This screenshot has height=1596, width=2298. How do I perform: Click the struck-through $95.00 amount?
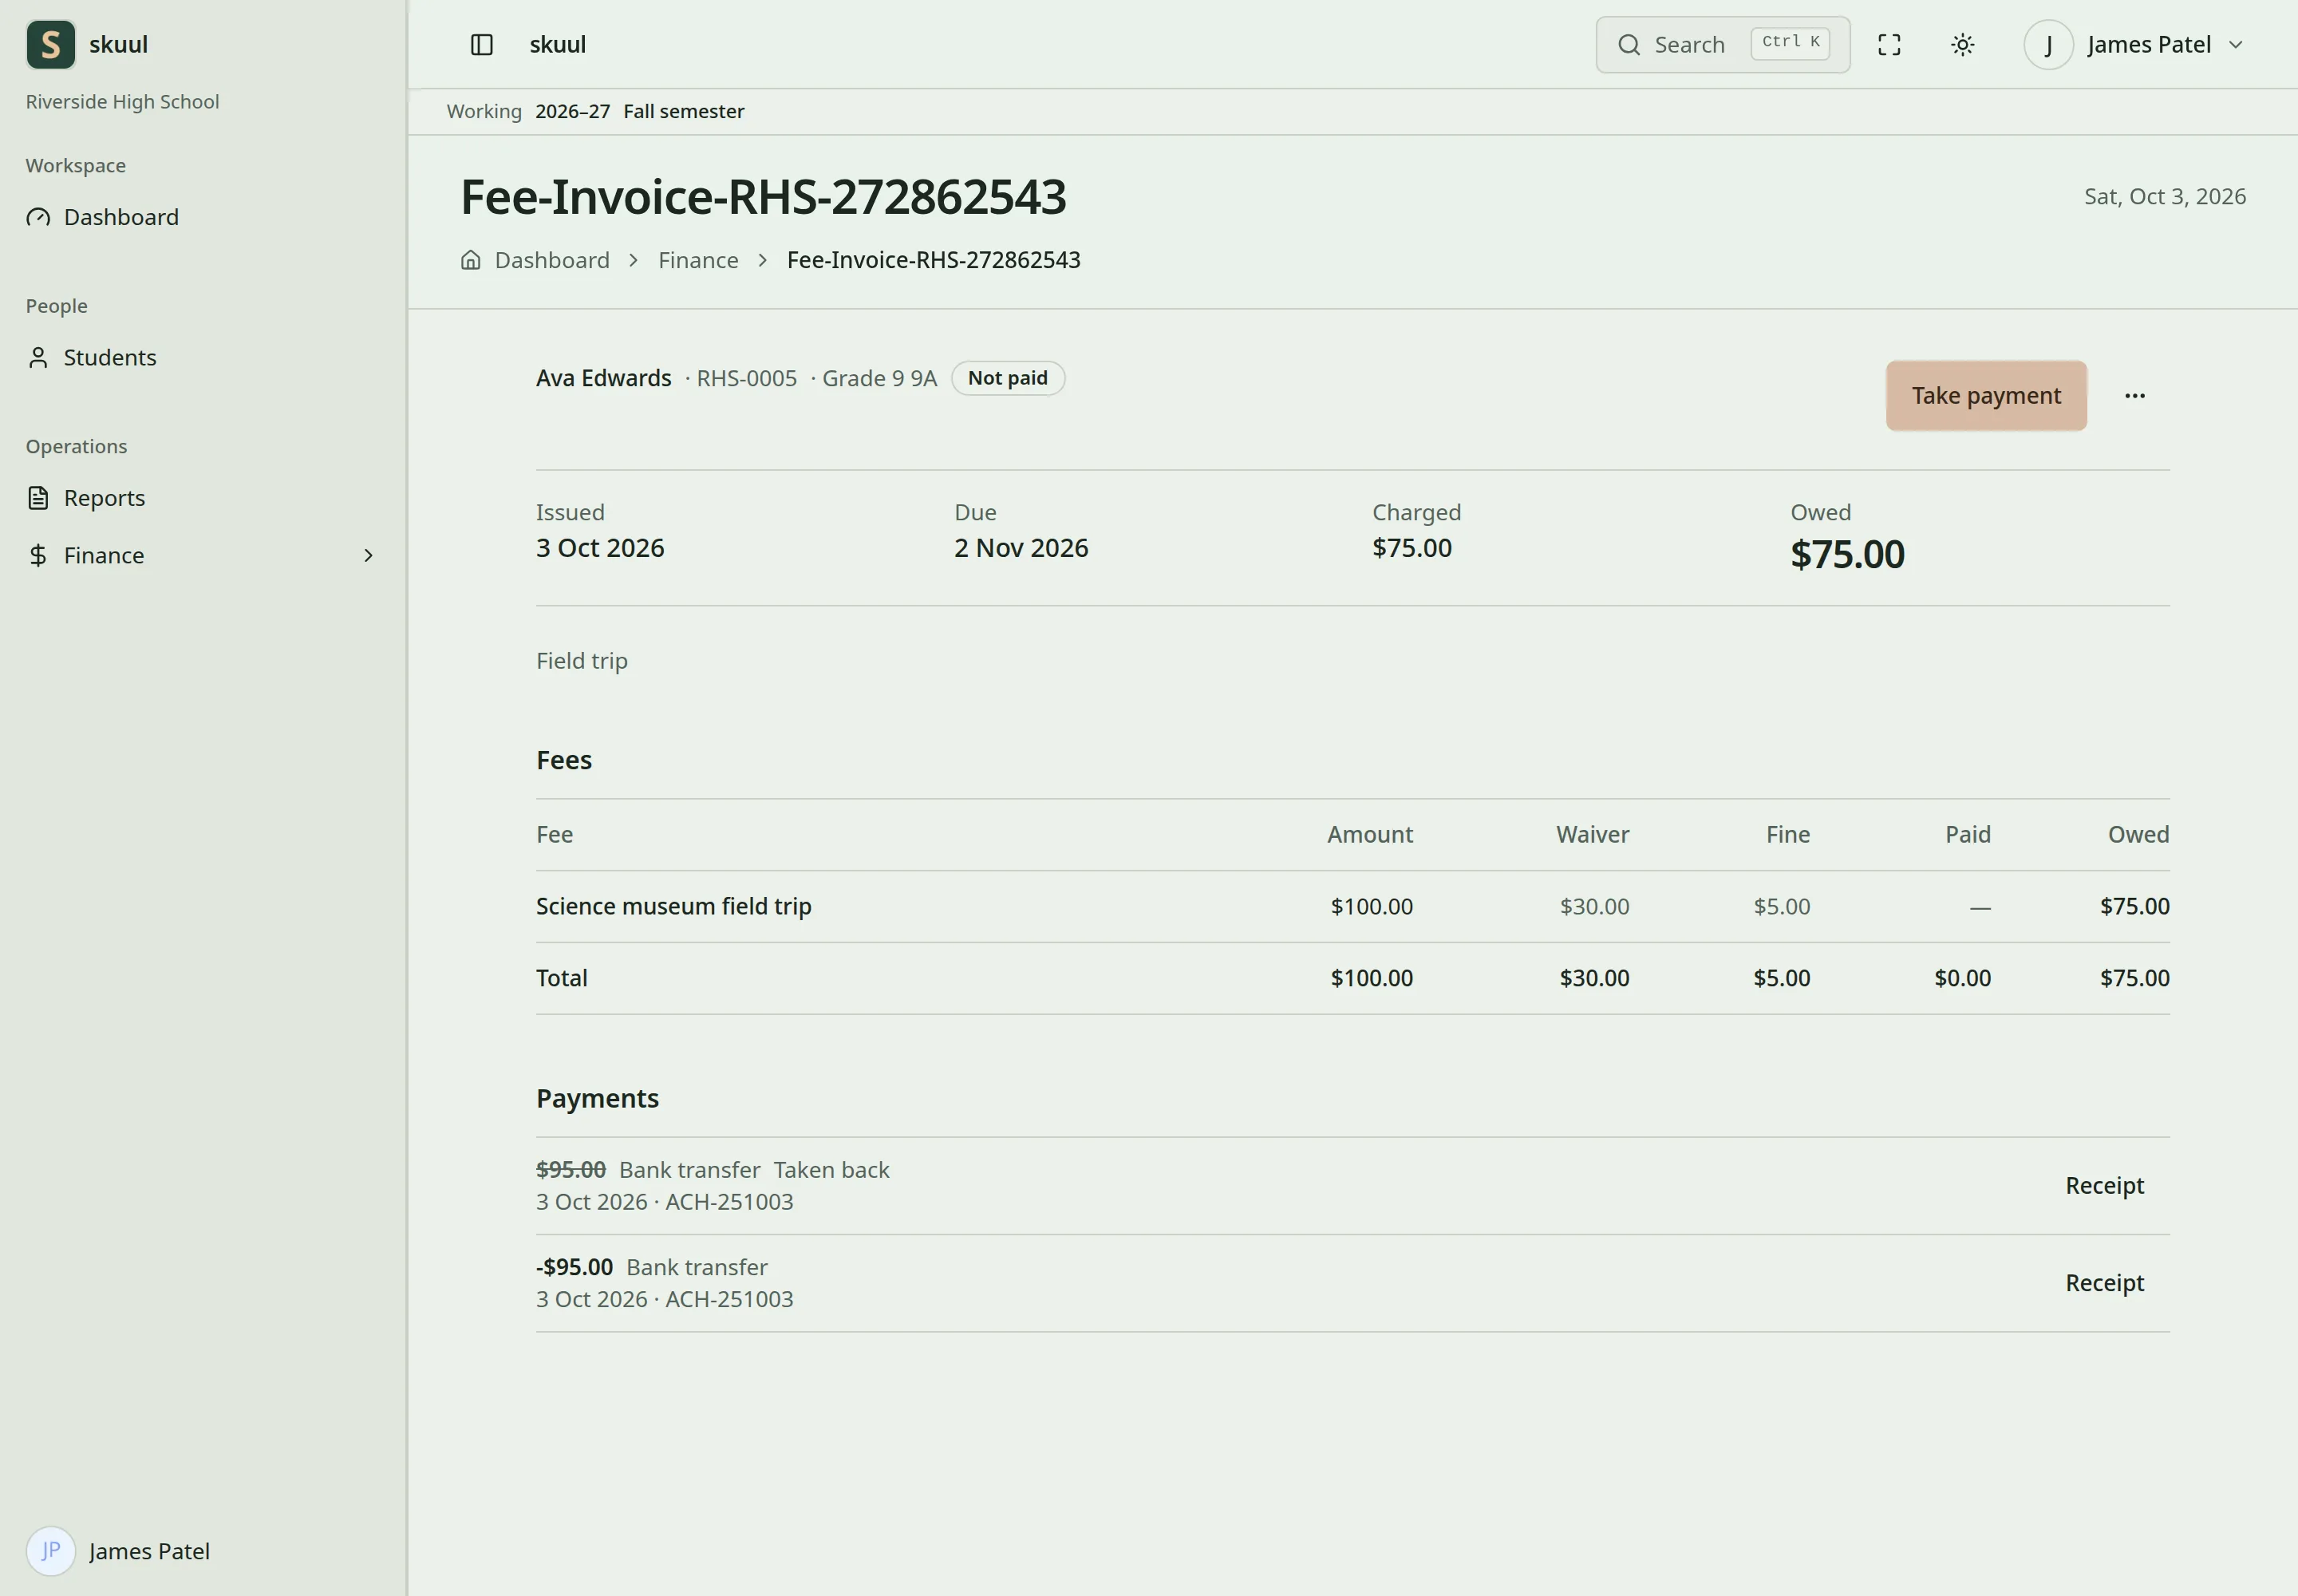coord(571,1170)
